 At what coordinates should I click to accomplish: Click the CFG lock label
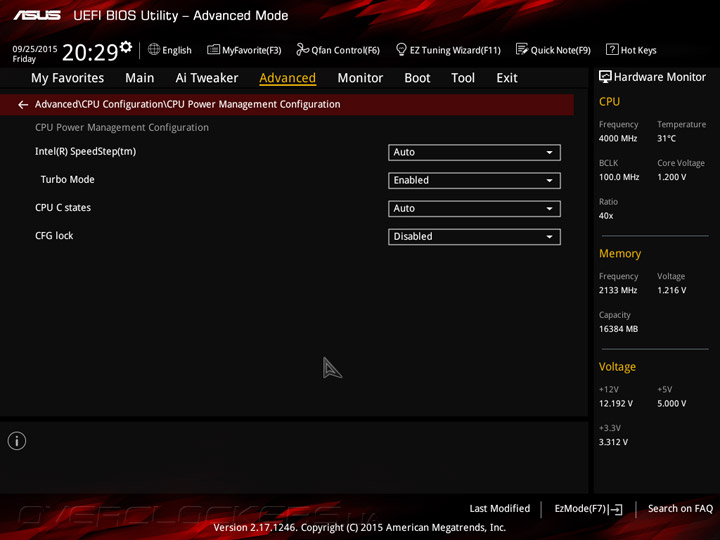[54, 236]
